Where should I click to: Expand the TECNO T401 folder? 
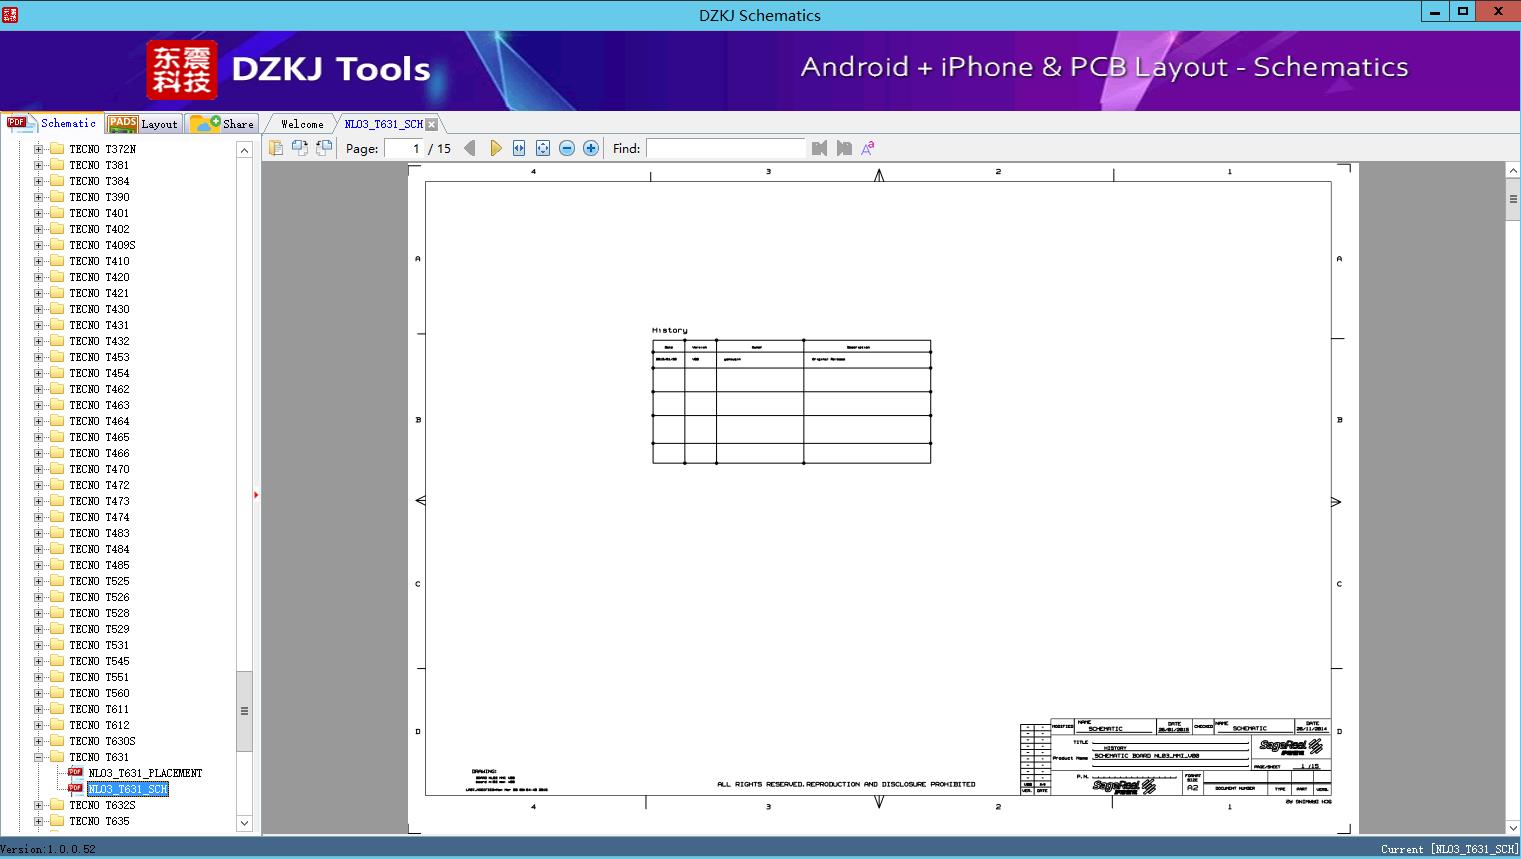click(x=38, y=213)
